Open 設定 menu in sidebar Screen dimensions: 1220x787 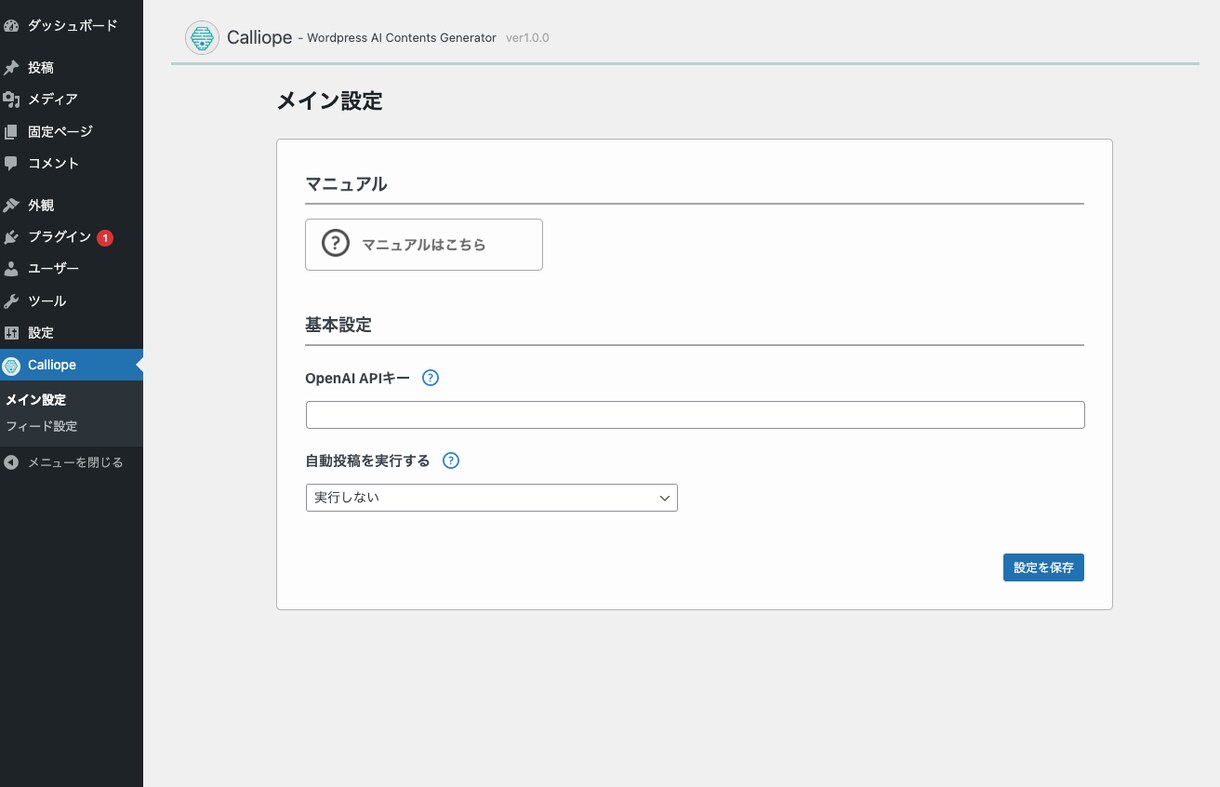point(71,333)
